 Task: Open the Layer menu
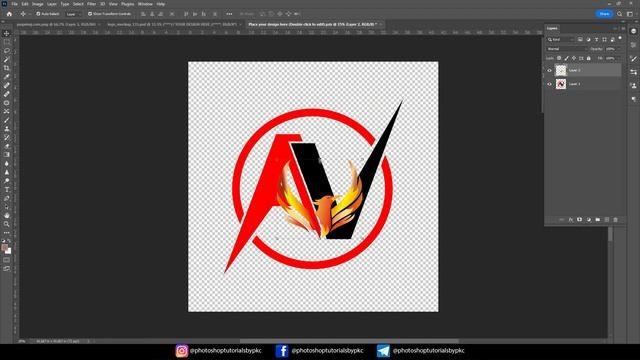click(x=52, y=4)
